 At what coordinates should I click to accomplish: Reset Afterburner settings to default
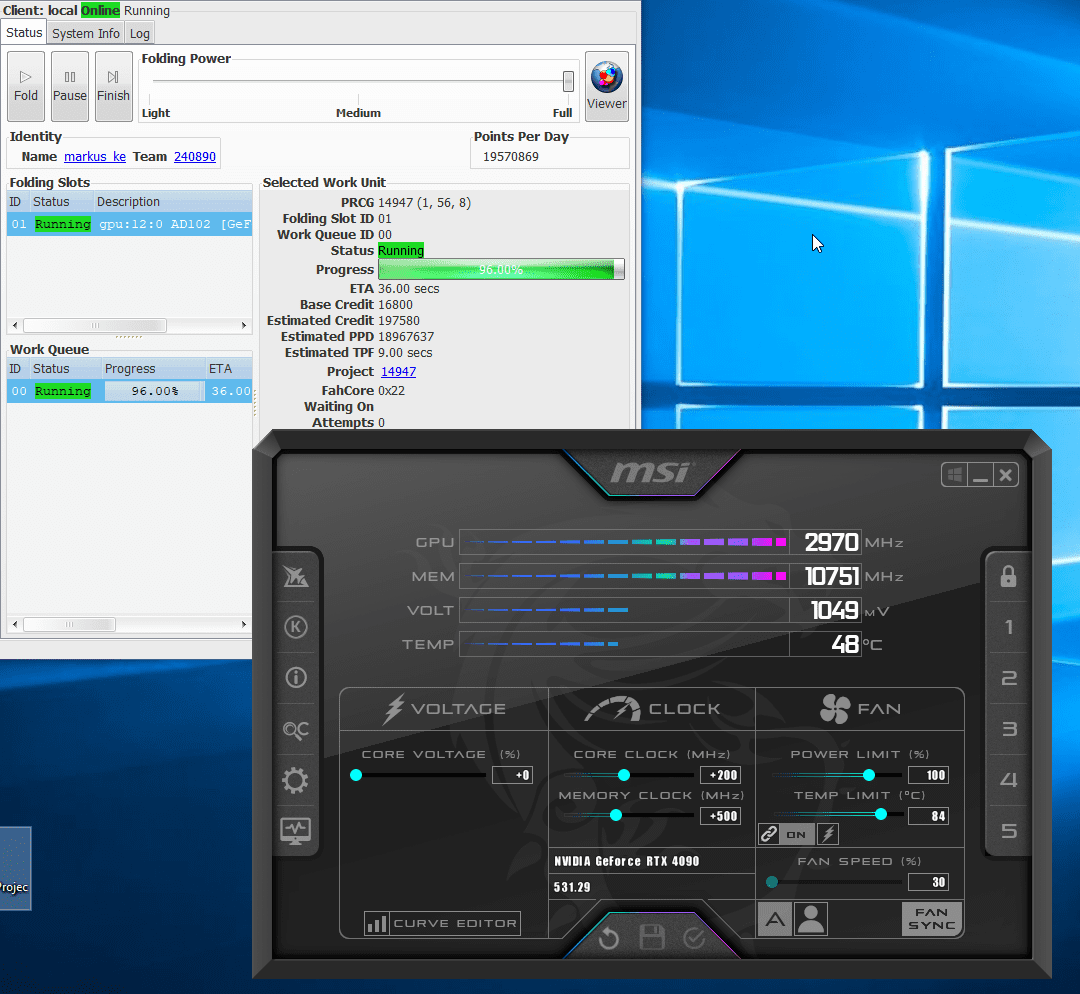click(609, 938)
